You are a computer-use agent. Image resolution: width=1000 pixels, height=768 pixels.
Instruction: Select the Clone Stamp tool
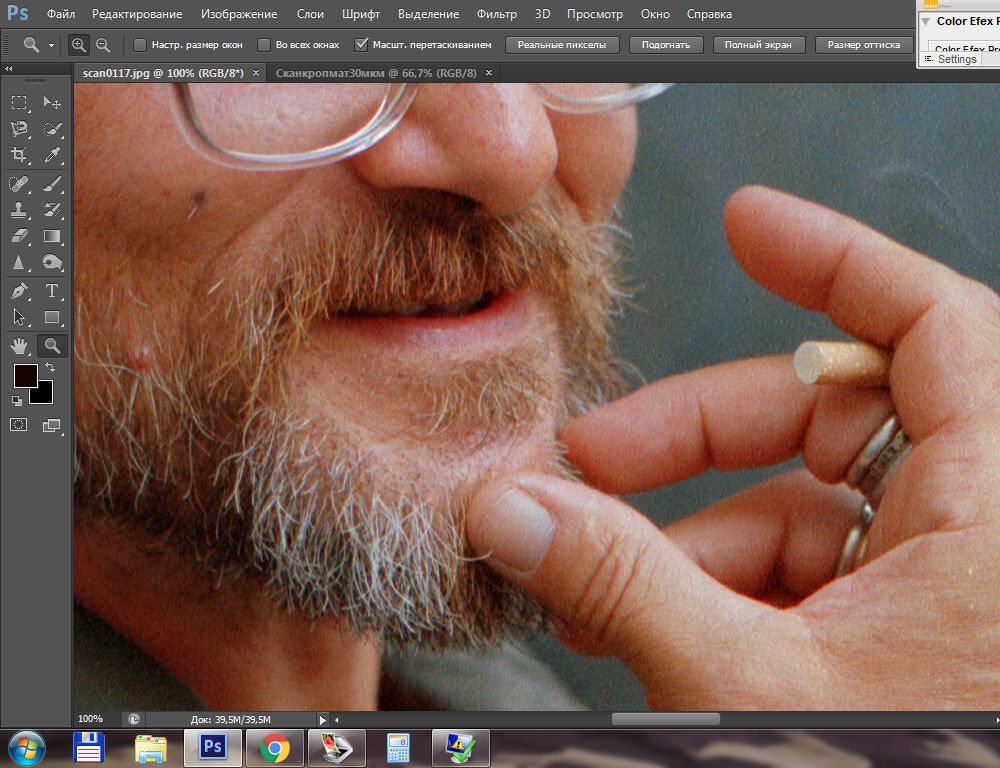click(x=19, y=210)
